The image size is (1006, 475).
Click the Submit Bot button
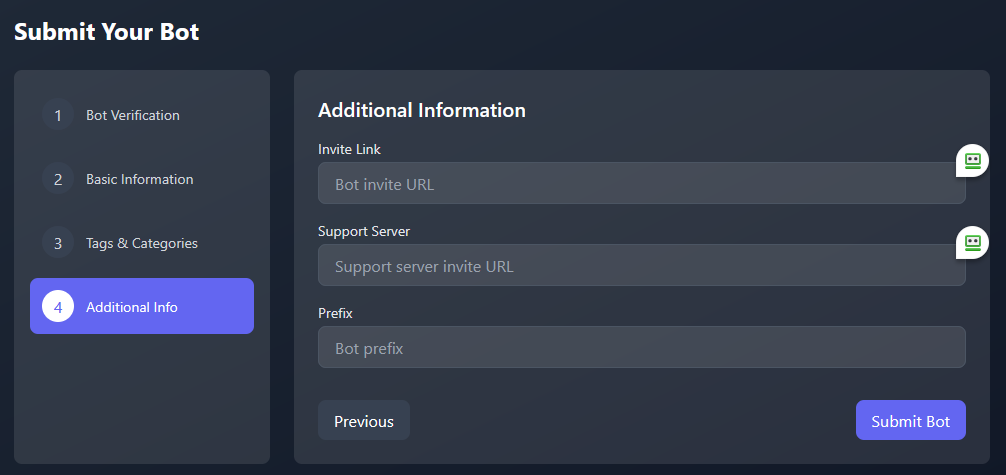910,420
